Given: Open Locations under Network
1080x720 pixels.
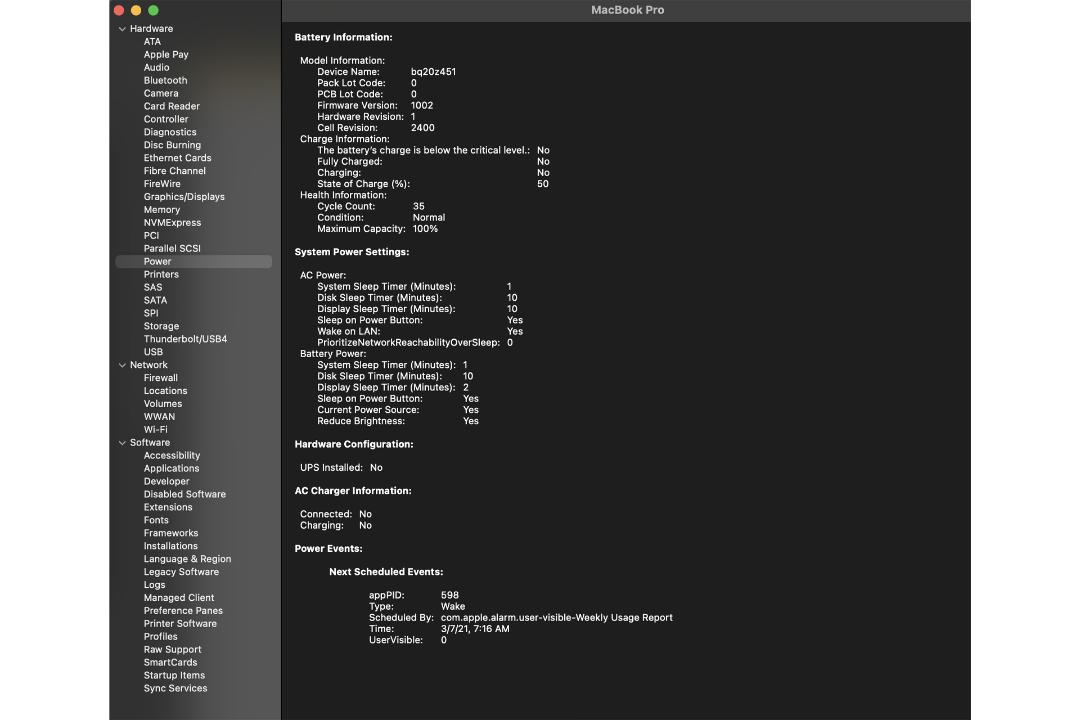Looking at the screenshot, I should 165,391.
